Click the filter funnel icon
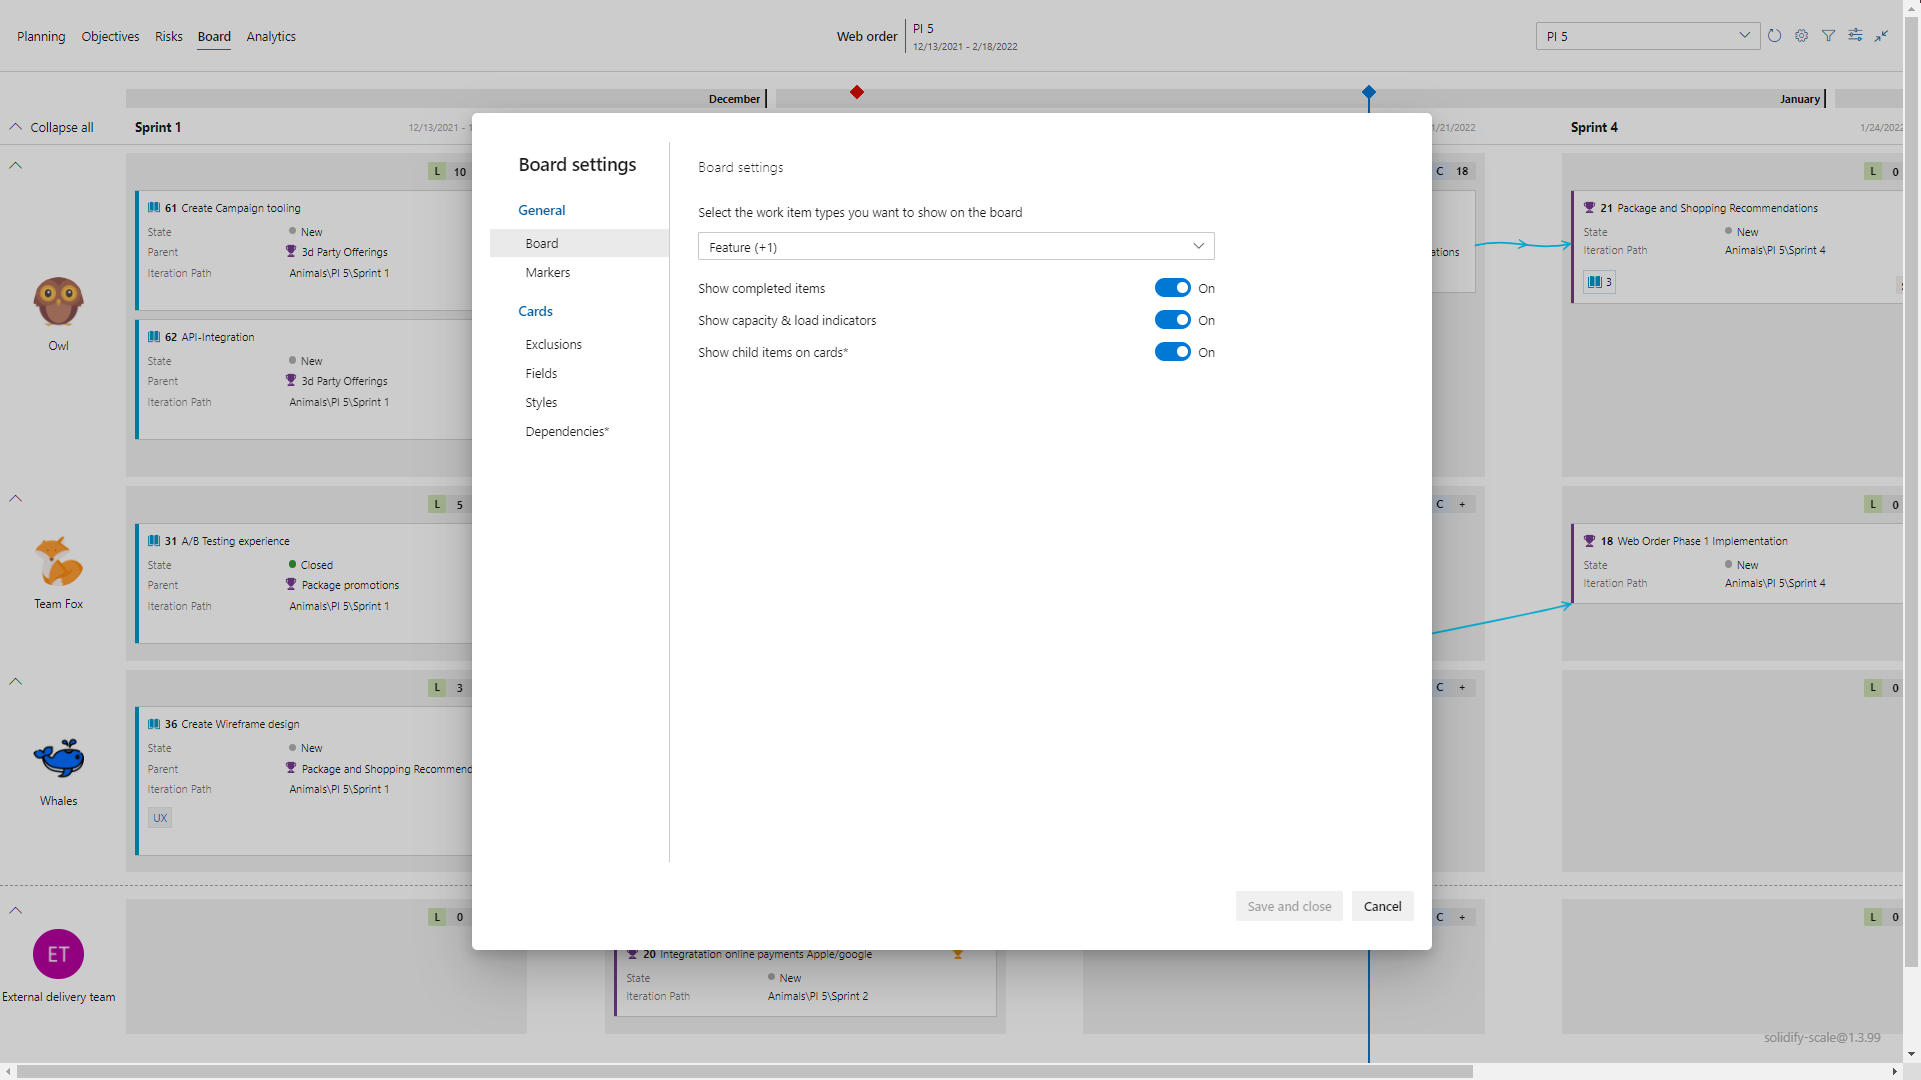The image size is (1921, 1080). 1828,36
